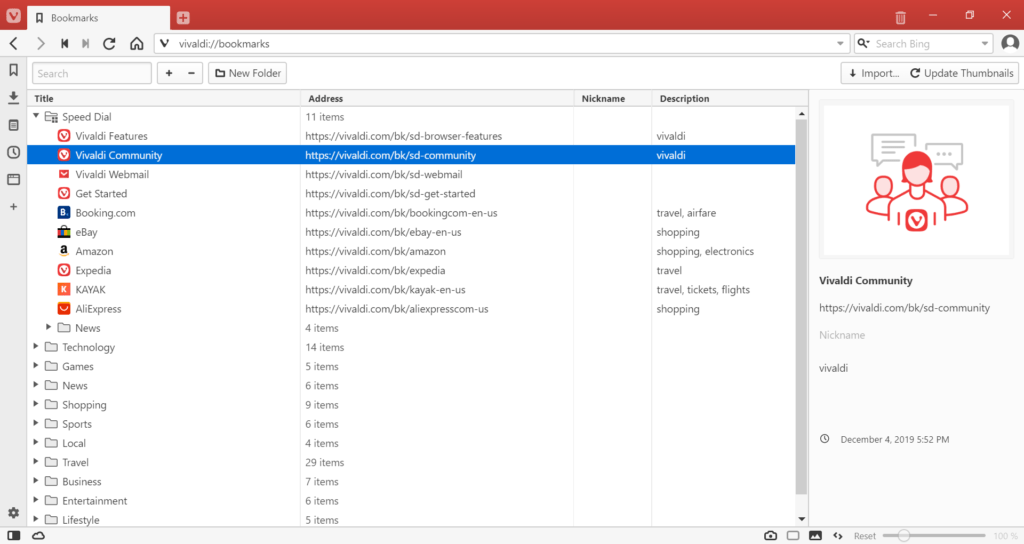
Task: Reload the current page
Action: (x=109, y=44)
